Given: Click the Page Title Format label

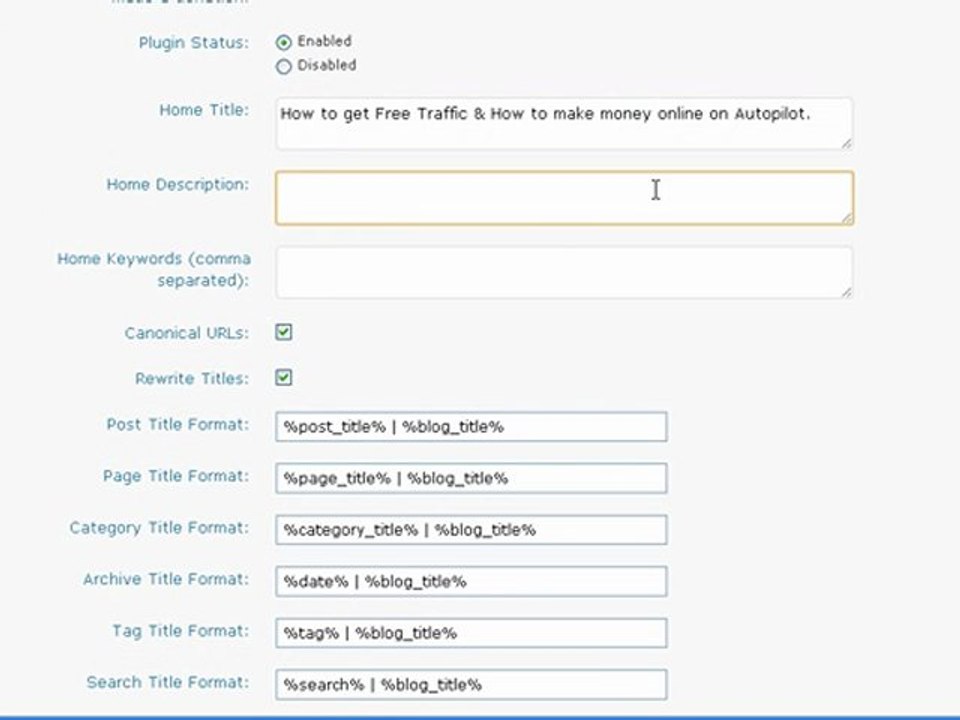Looking at the screenshot, I should (x=176, y=476).
